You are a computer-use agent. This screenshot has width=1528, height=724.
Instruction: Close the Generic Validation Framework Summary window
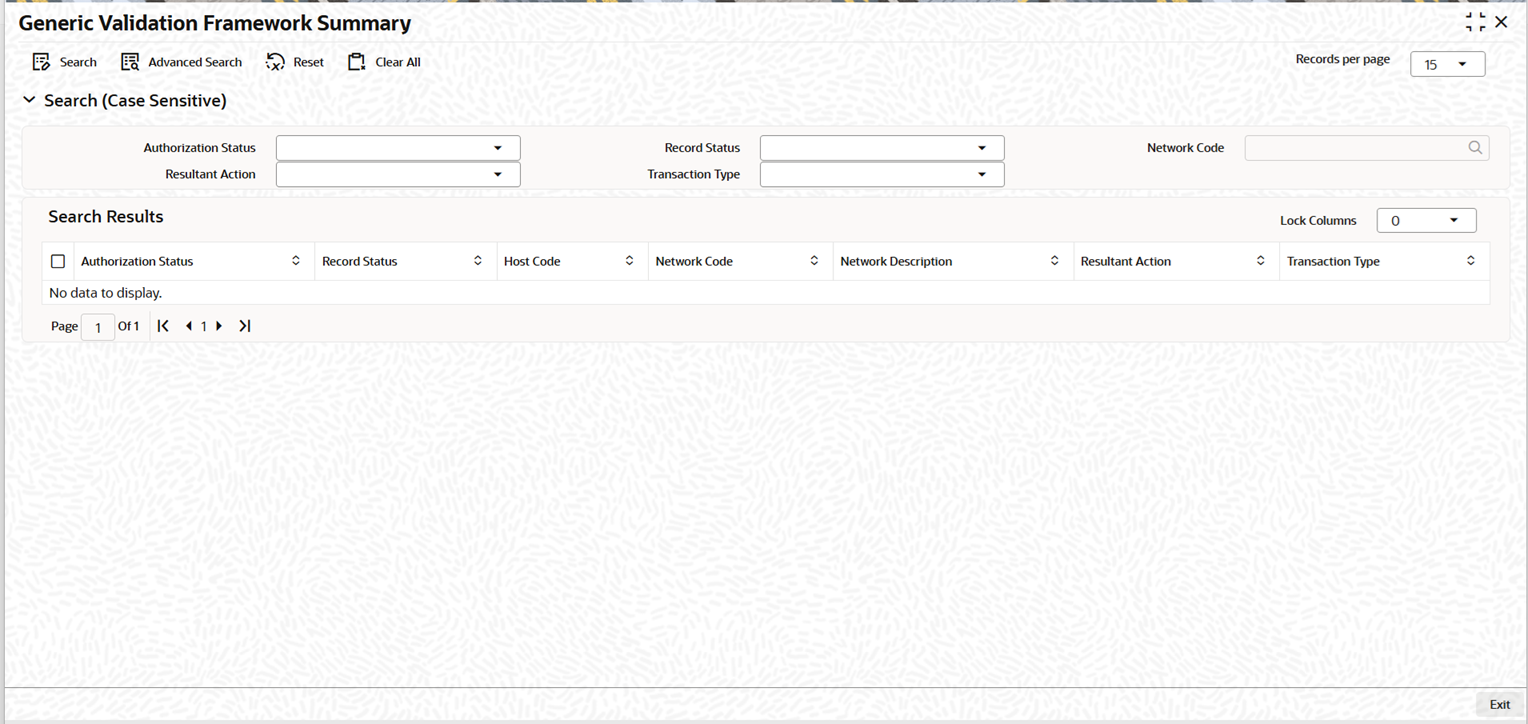1501,22
